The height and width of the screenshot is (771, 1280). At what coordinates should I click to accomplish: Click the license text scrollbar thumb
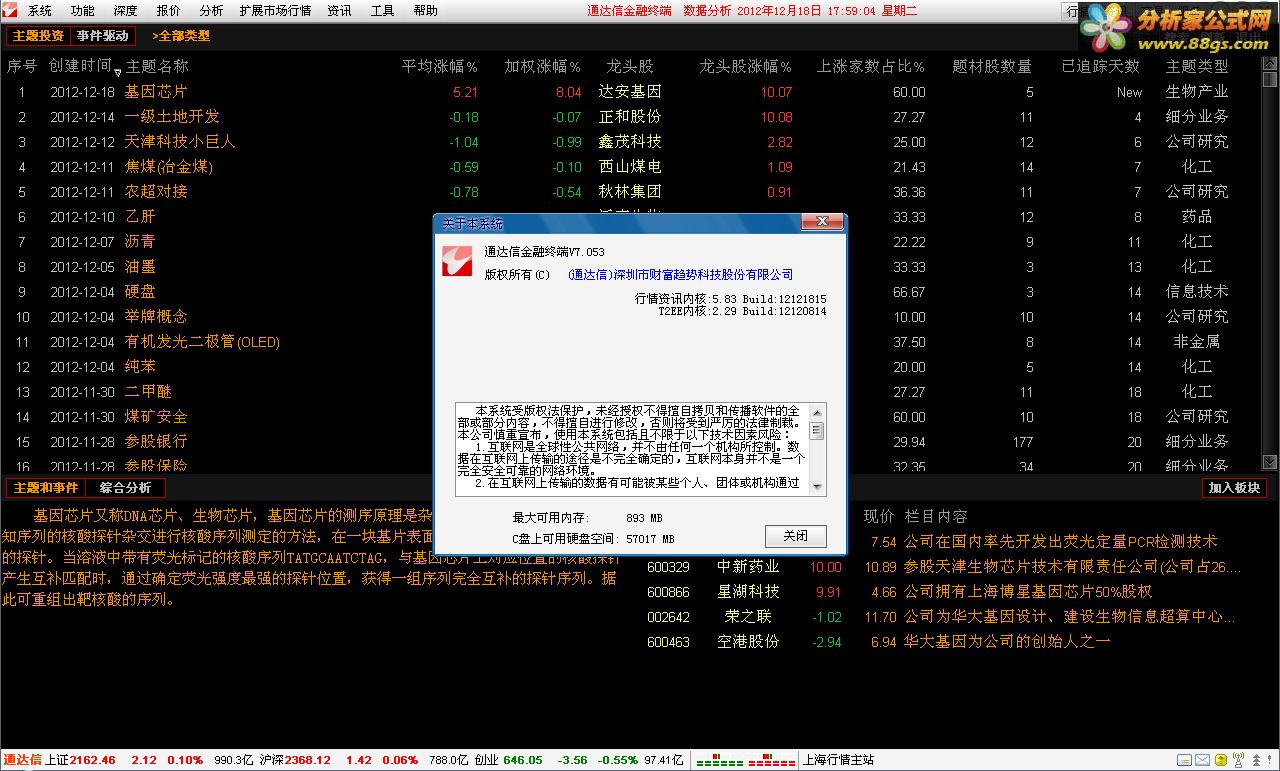tap(817, 431)
